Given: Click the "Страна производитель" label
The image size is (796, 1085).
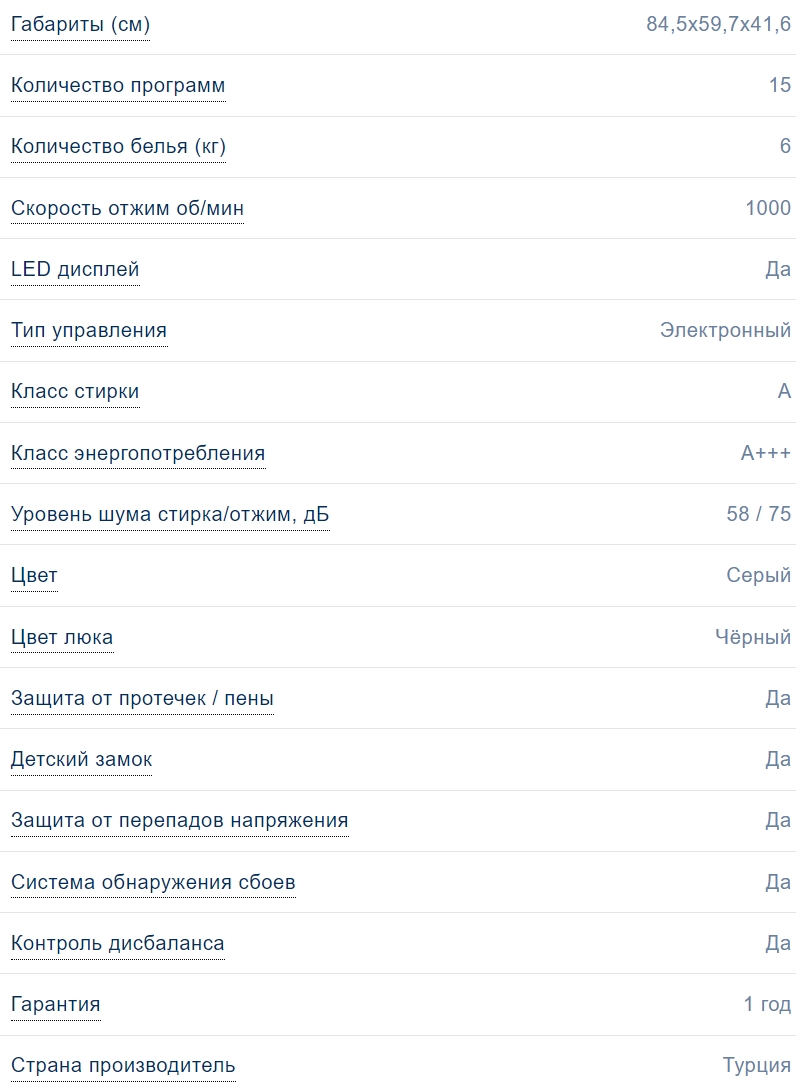Looking at the screenshot, I should coord(123,1066).
